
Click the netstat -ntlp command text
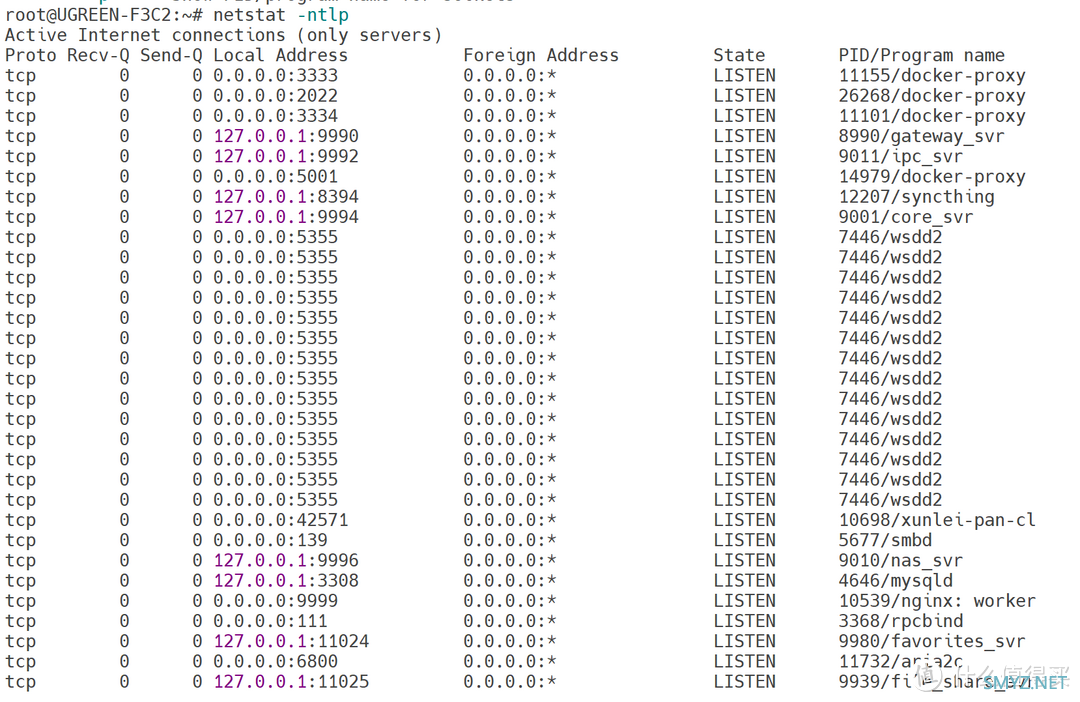pyautogui.click(x=280, y=15)
